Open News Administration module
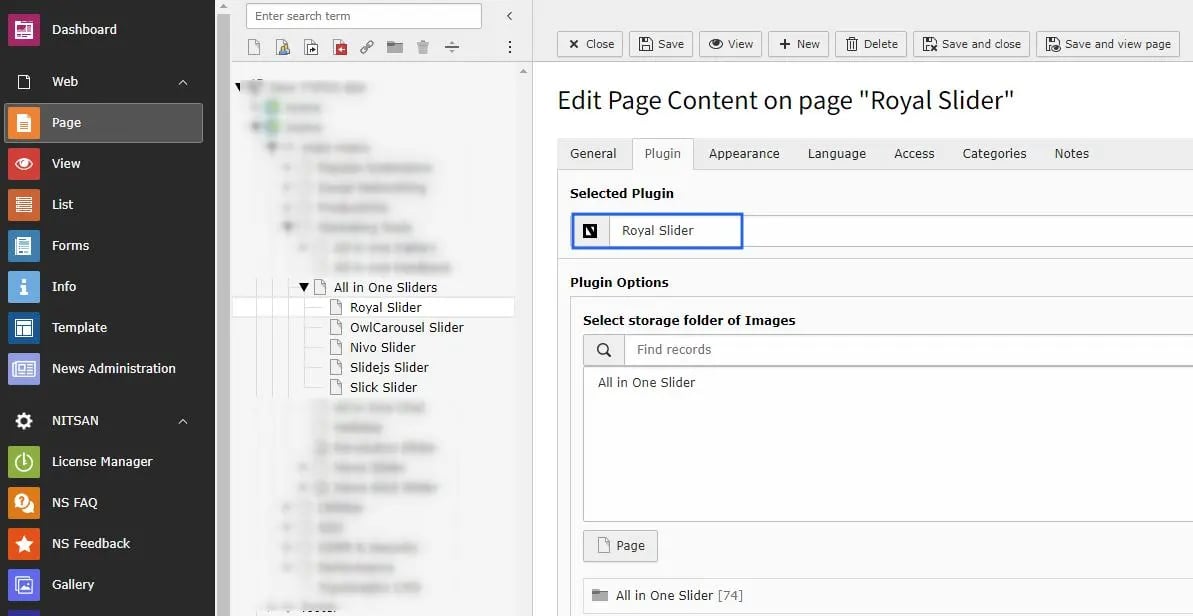This screenshot has width=1193, height=616. pyautogui.click(x=103, y=369)
